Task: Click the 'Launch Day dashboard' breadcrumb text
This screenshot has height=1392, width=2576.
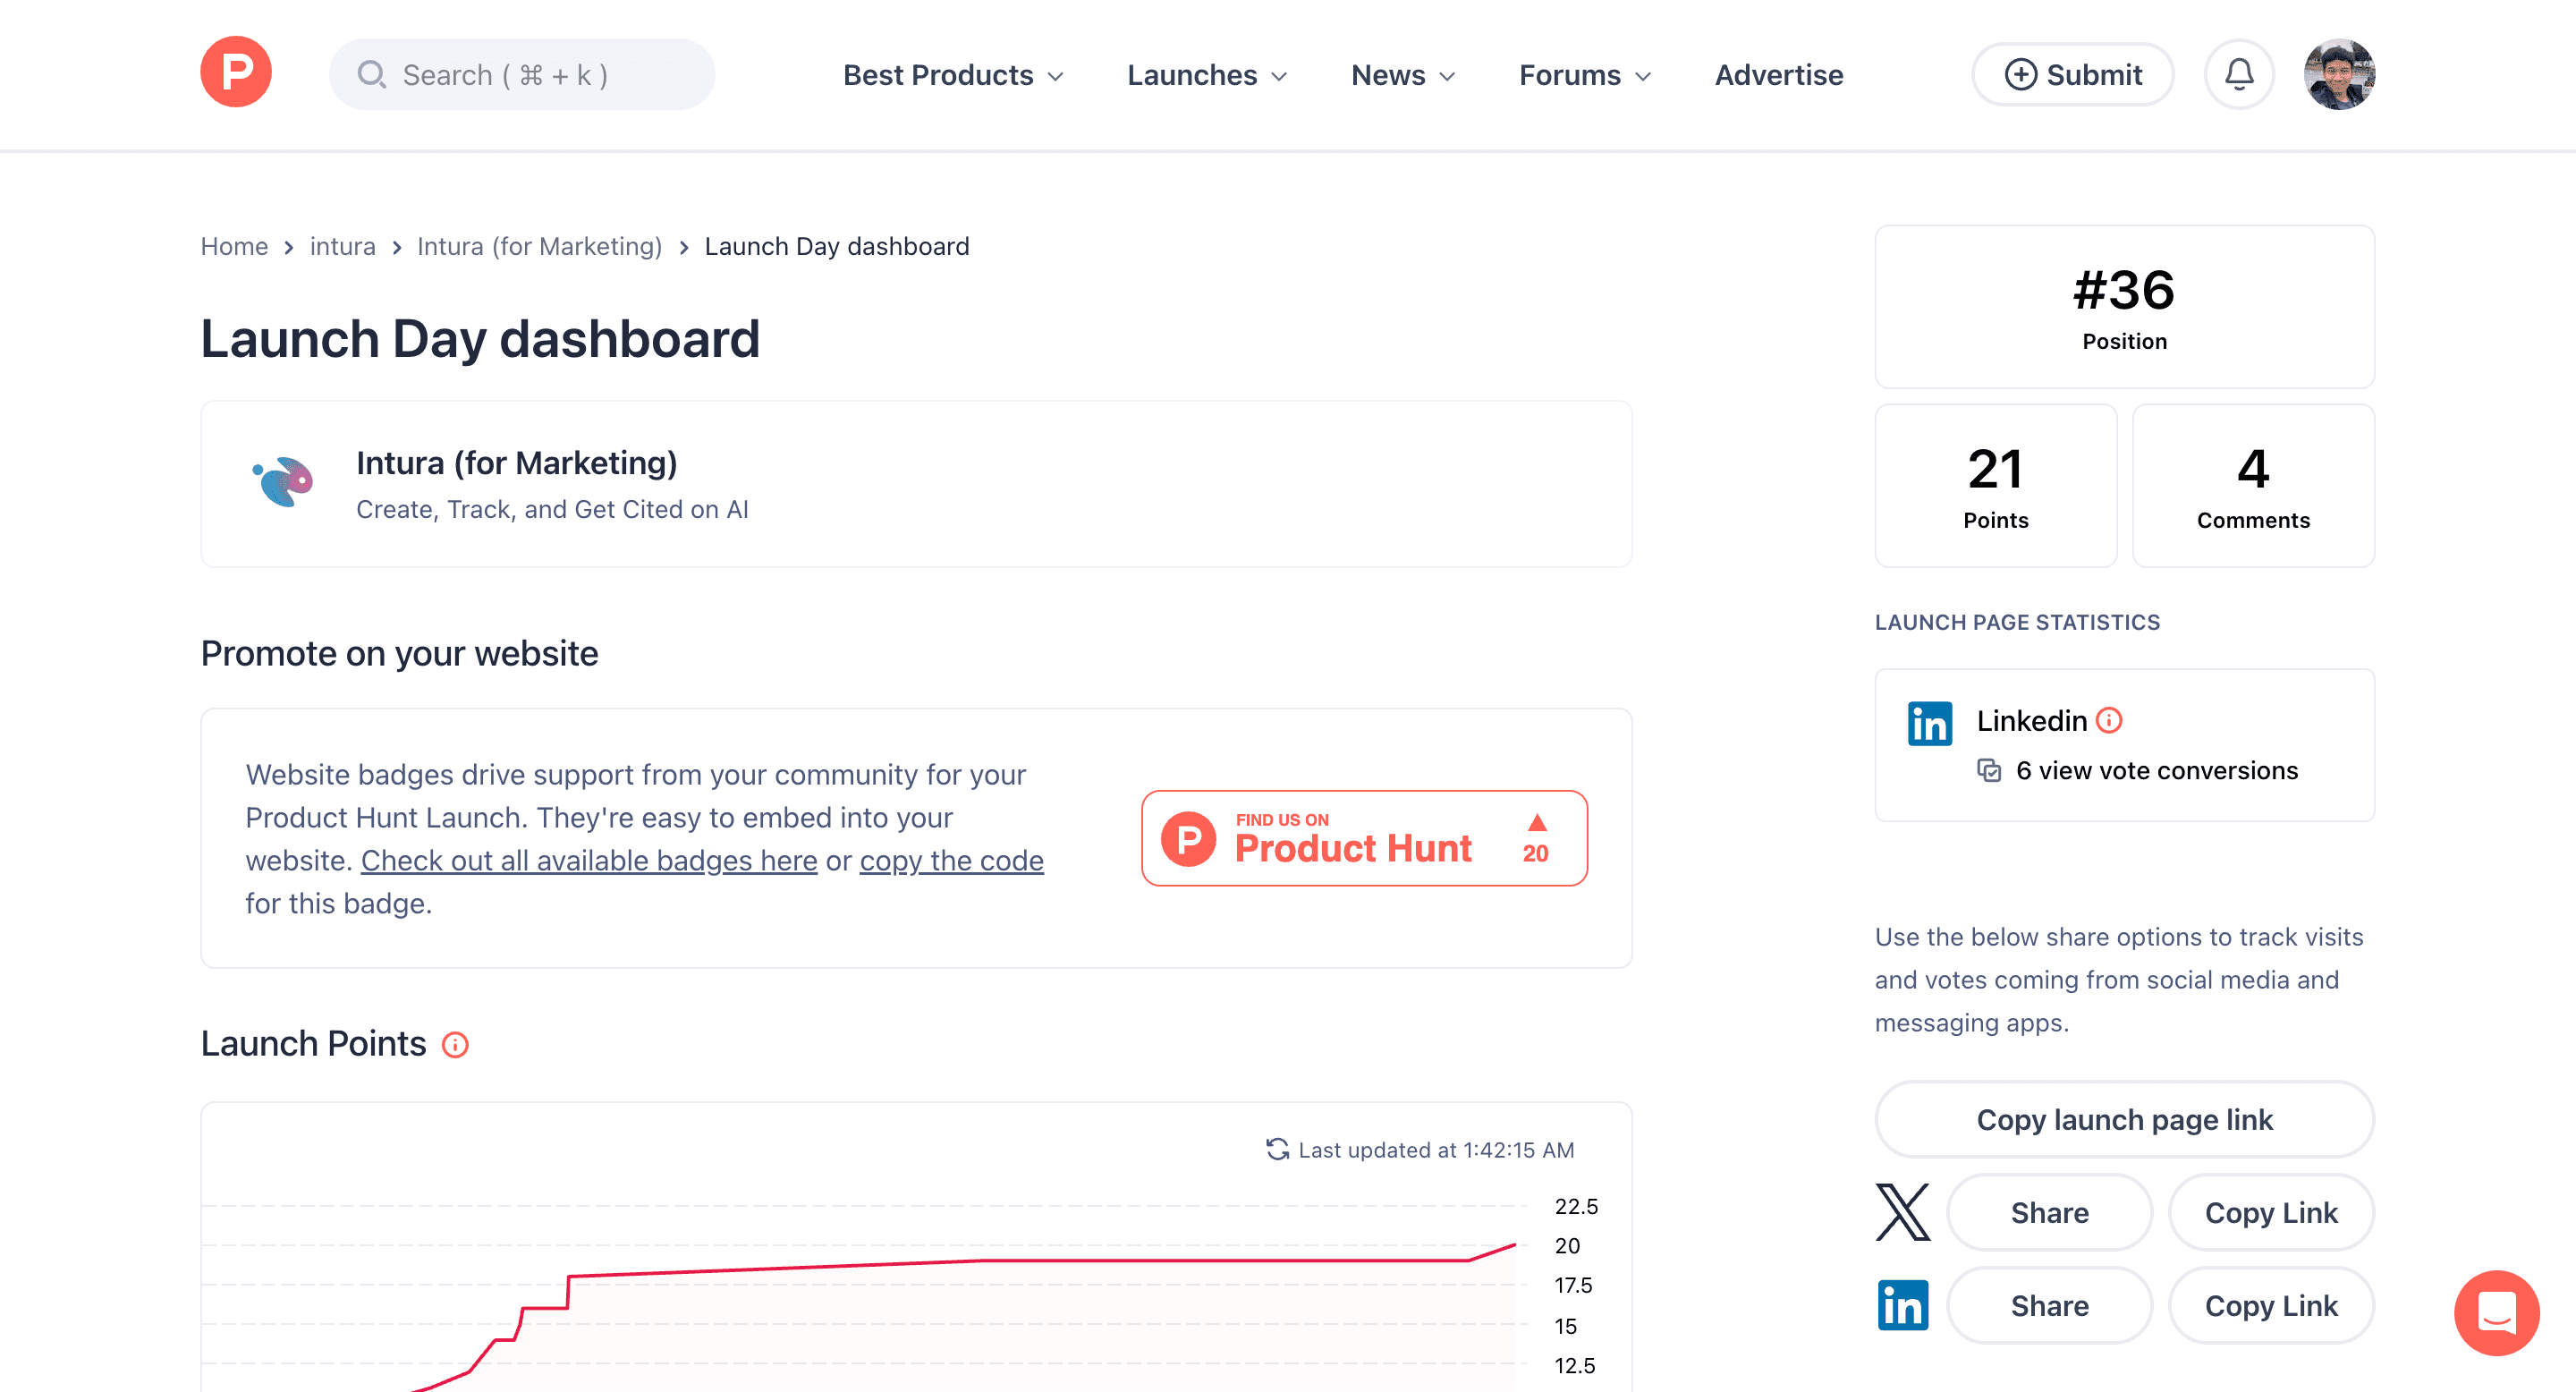Action: 837,246
